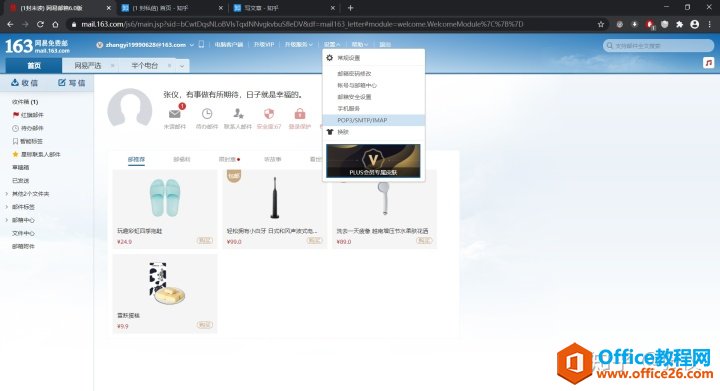Click the compose mail button
720x391 pixels.
tap(72, 83)
